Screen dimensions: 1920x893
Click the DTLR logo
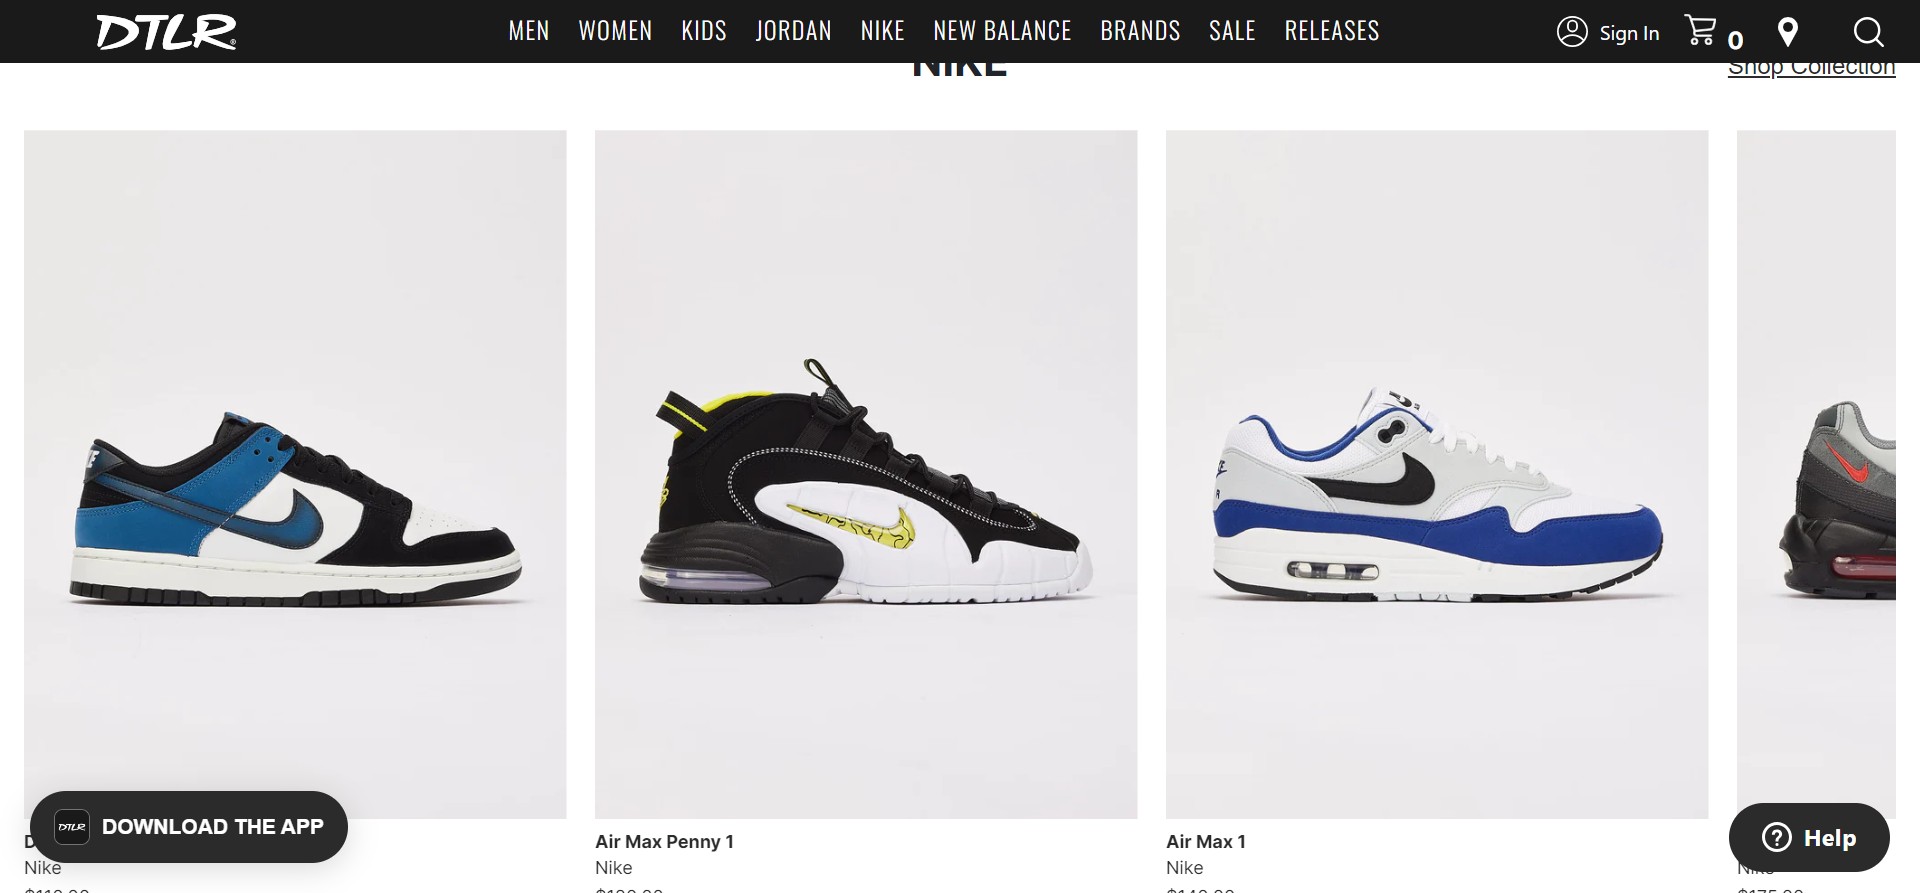click(x=166, y=31)
